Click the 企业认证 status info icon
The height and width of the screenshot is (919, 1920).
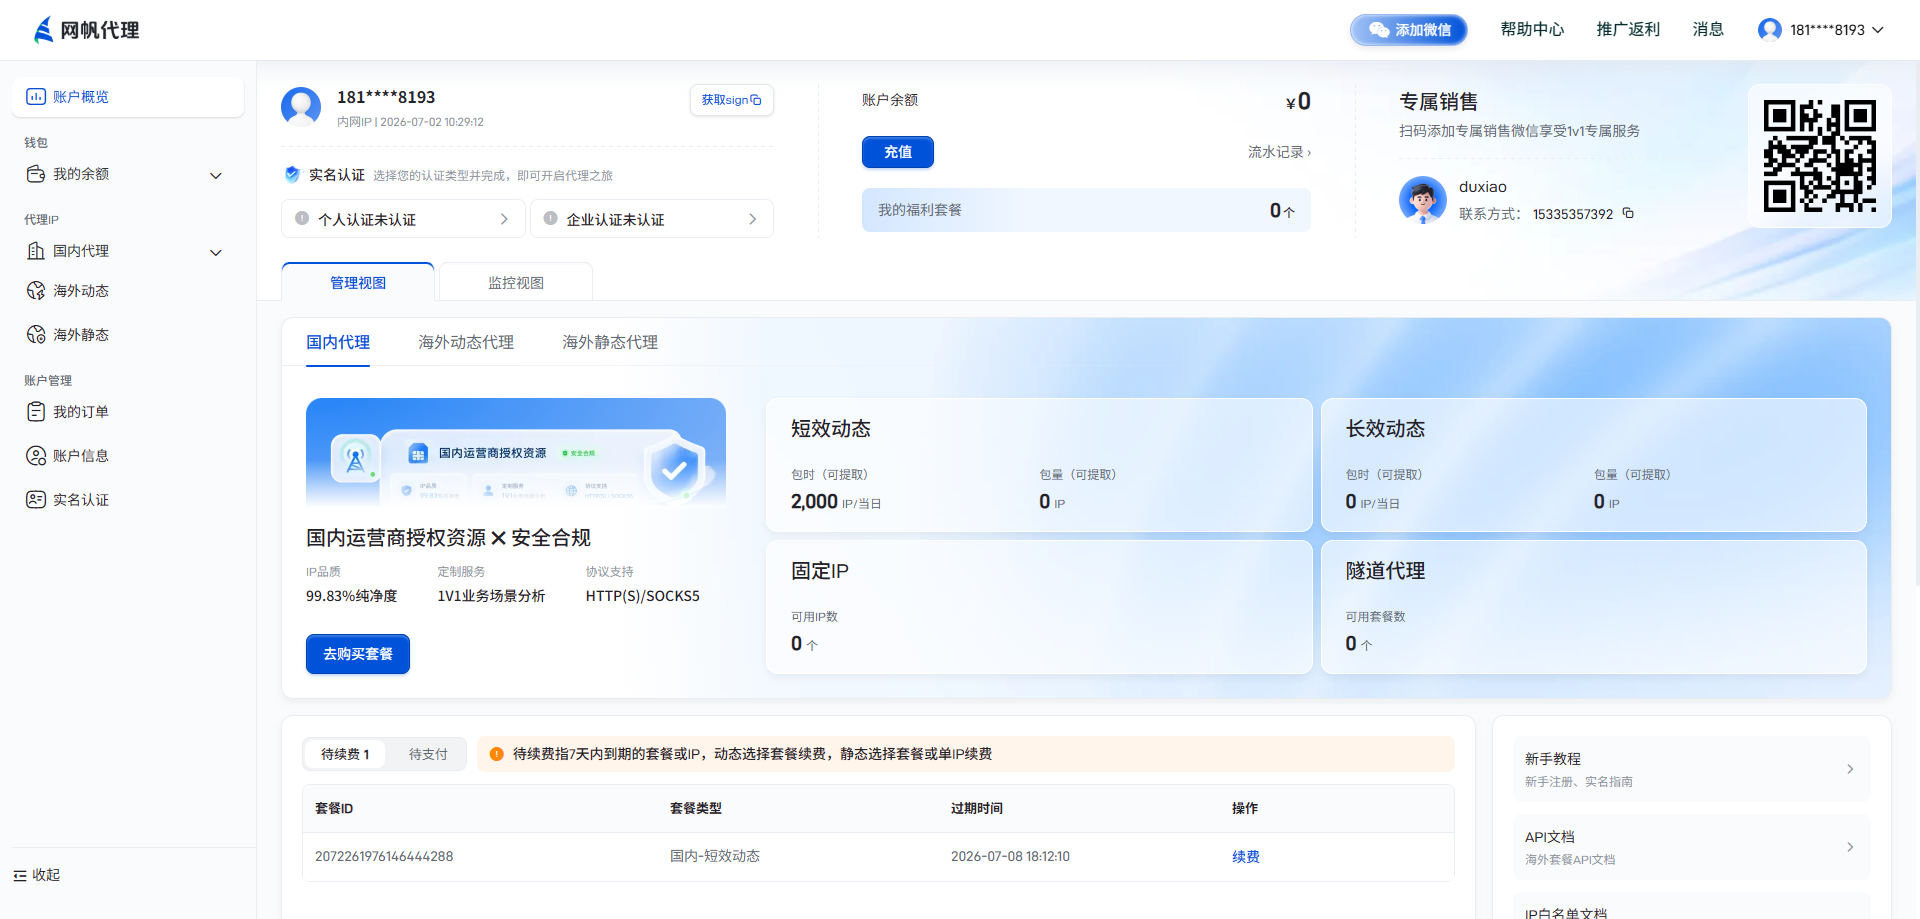[x=550, y=218]
